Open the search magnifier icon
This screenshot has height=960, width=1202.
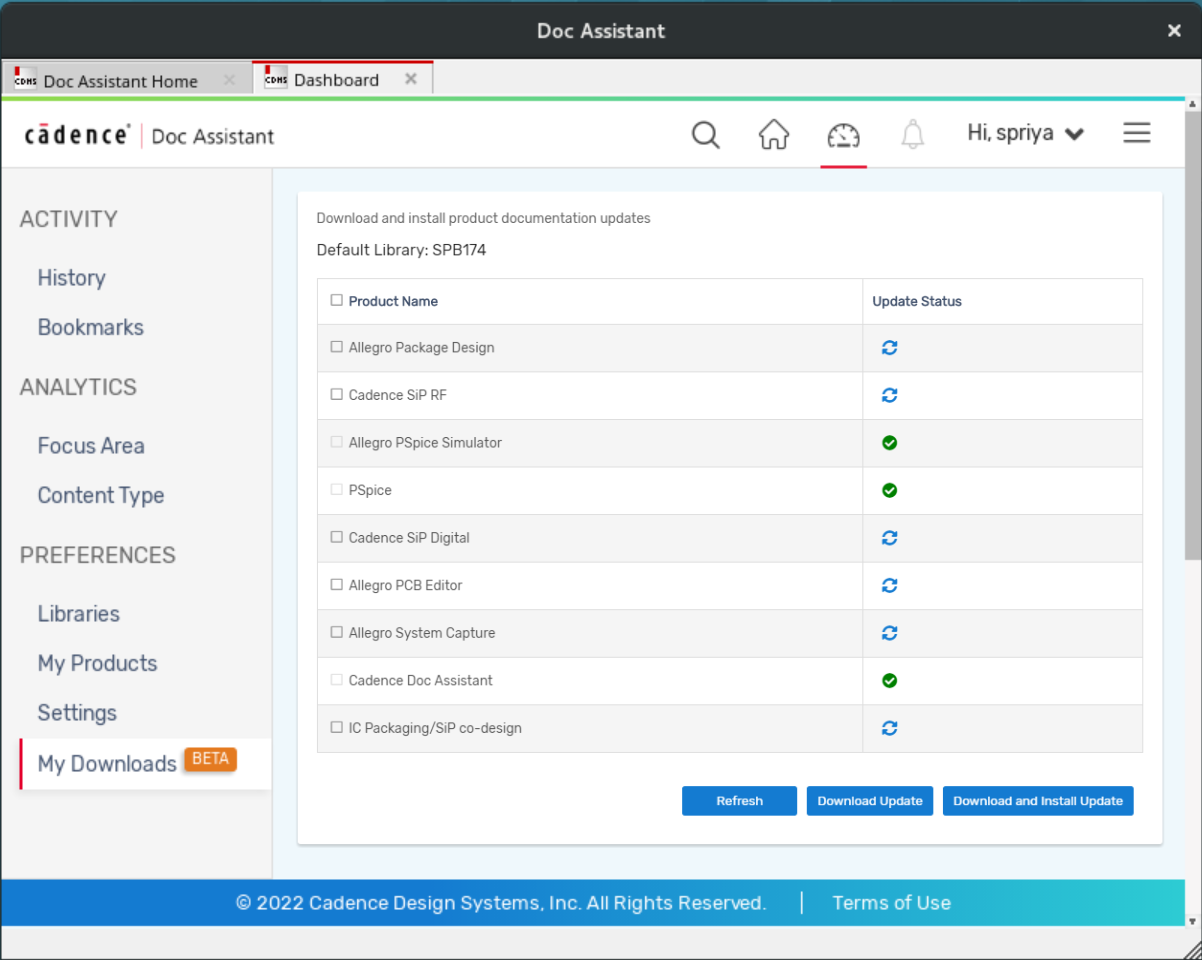706,135
